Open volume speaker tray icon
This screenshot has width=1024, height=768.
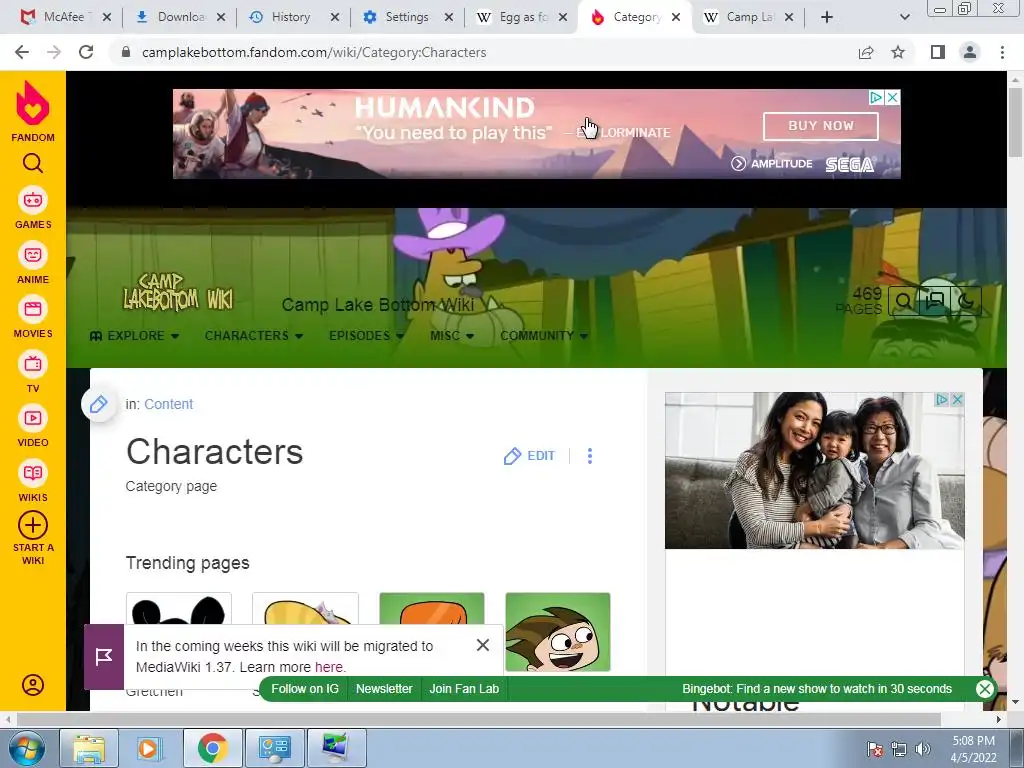[x=922, y=749]
